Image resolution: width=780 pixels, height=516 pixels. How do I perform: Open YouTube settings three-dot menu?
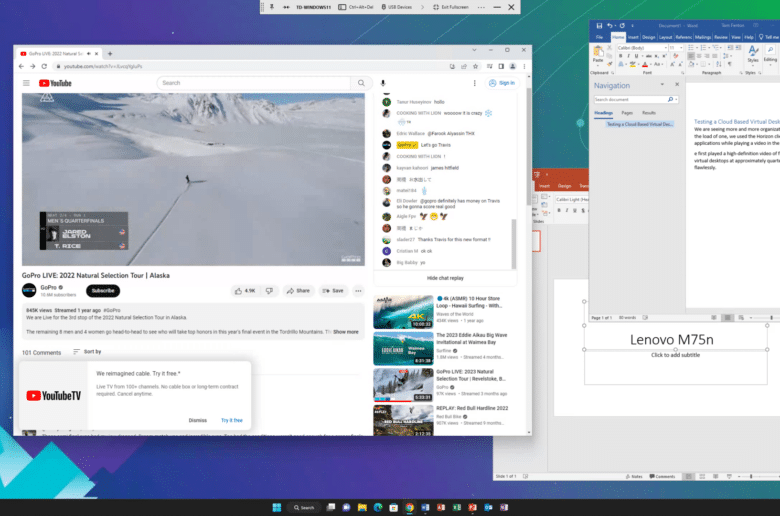[x=474, y=83]
